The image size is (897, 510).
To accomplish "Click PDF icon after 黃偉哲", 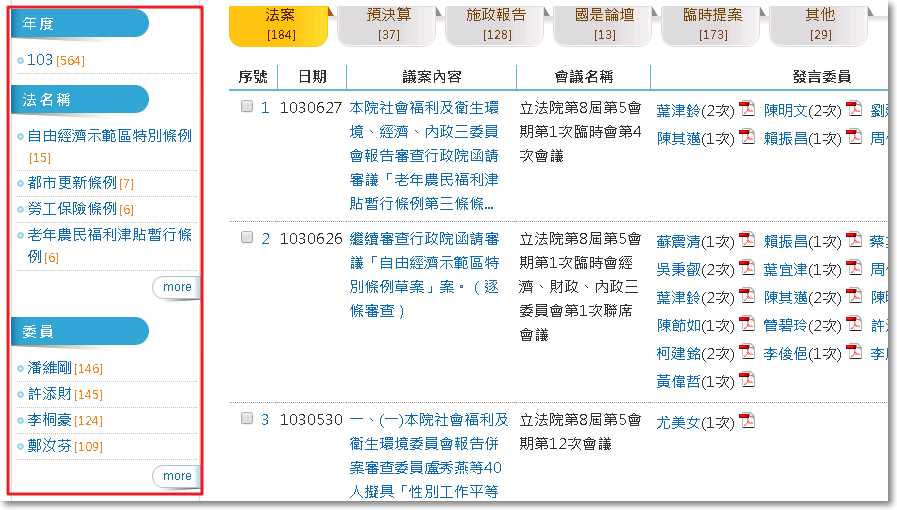I will point(746,380).
